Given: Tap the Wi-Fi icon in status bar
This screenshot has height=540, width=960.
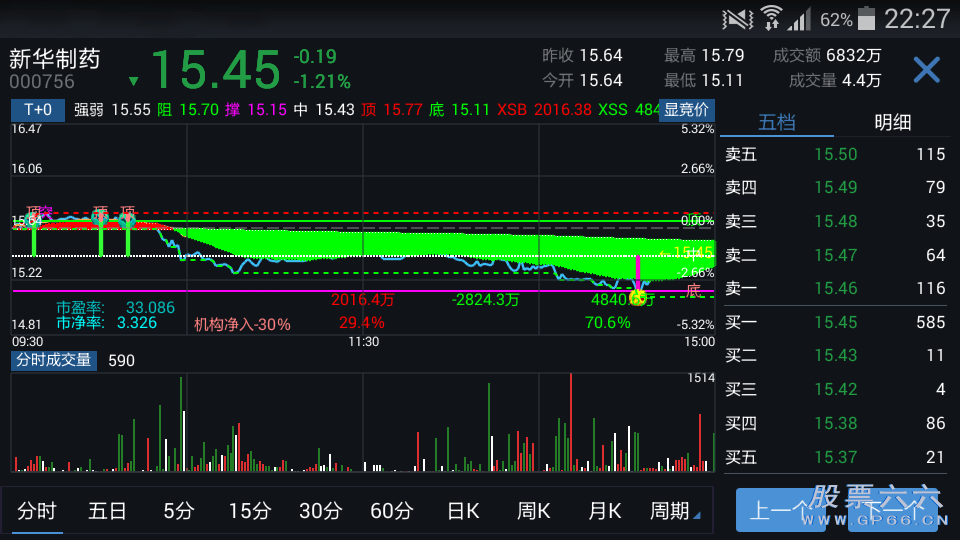Looking at the screenshot, I should (771, 18).
